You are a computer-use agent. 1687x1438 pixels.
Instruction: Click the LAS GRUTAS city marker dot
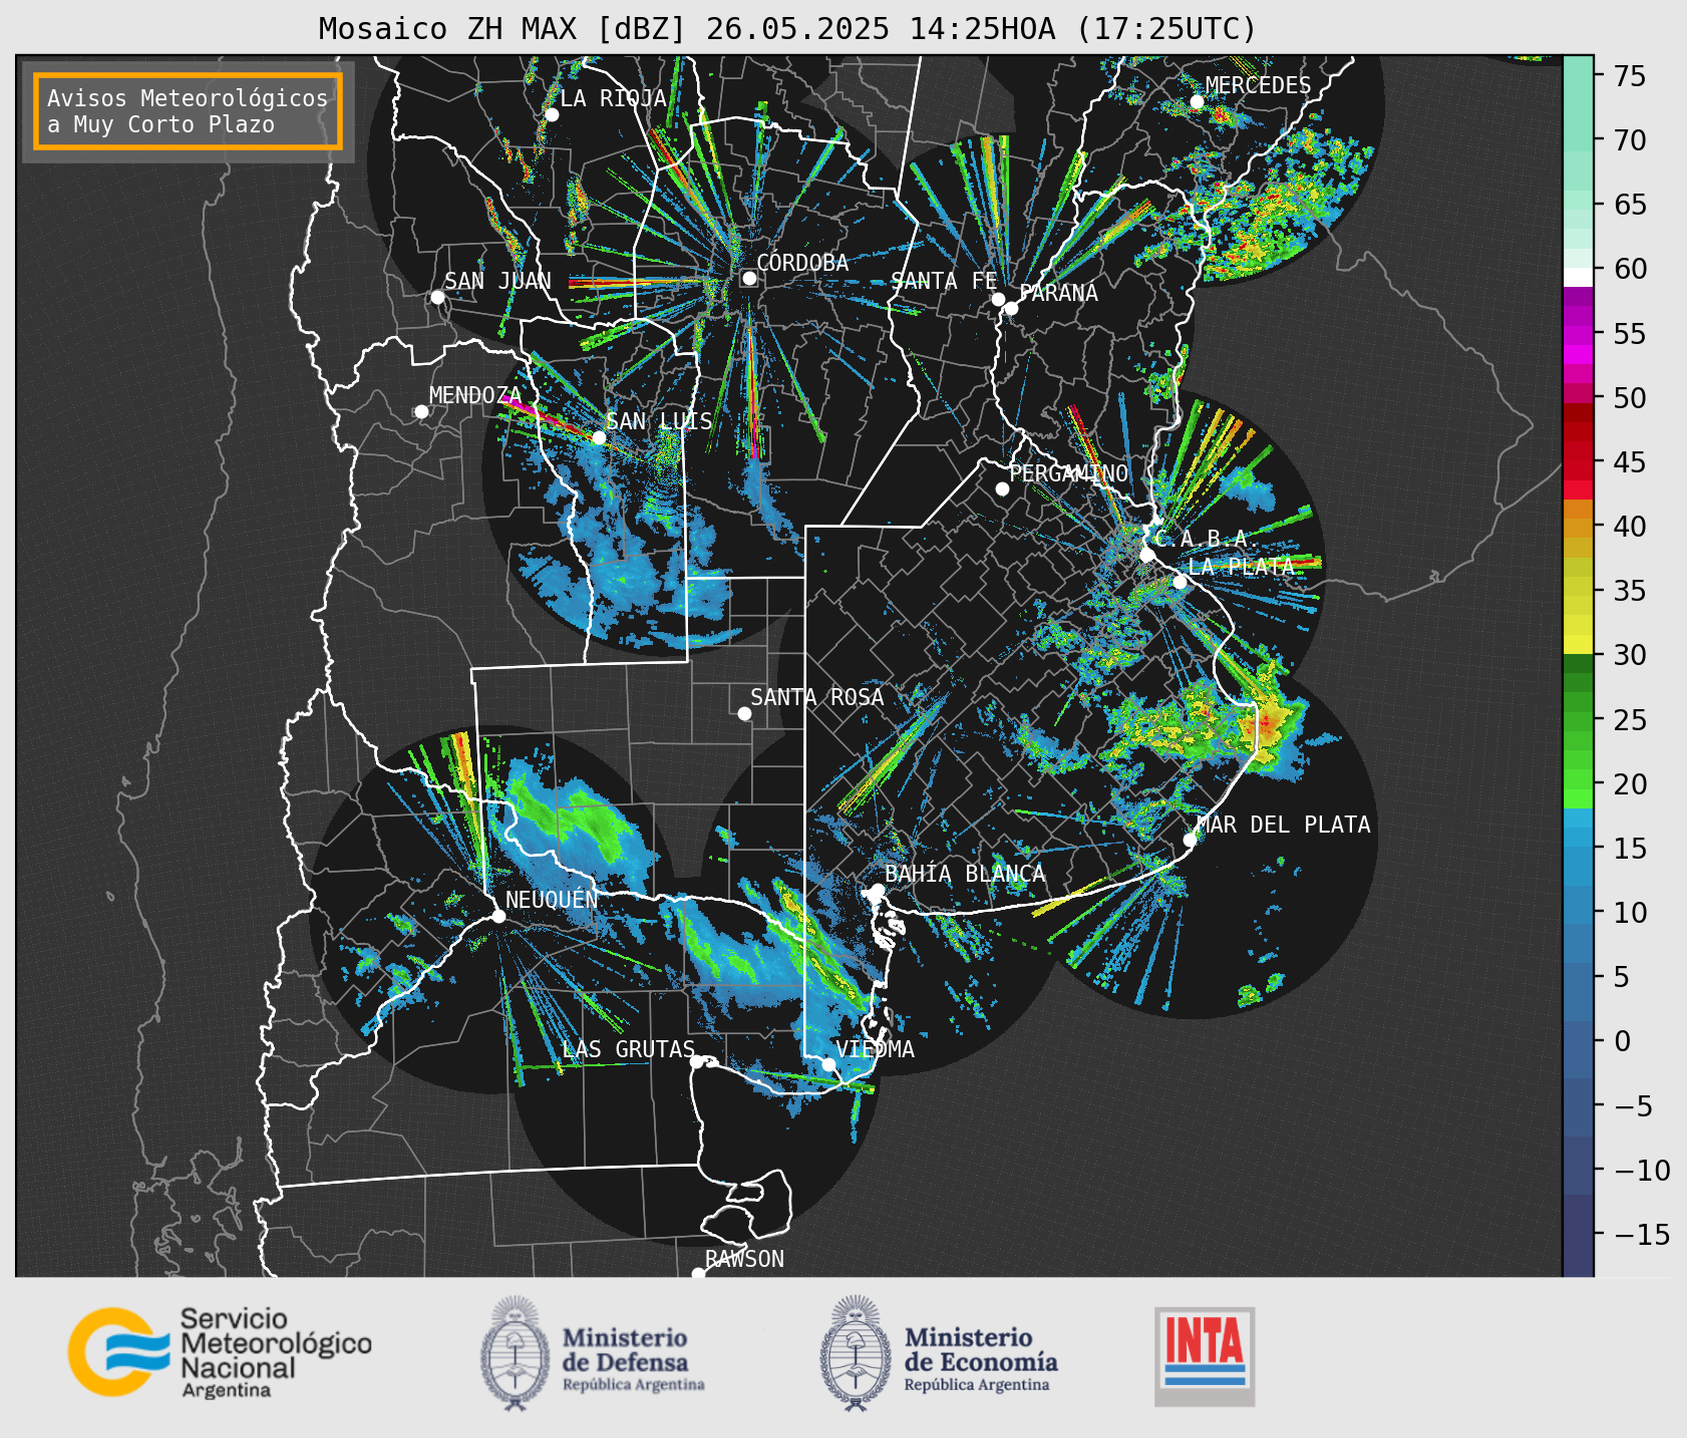[696, 1061]
